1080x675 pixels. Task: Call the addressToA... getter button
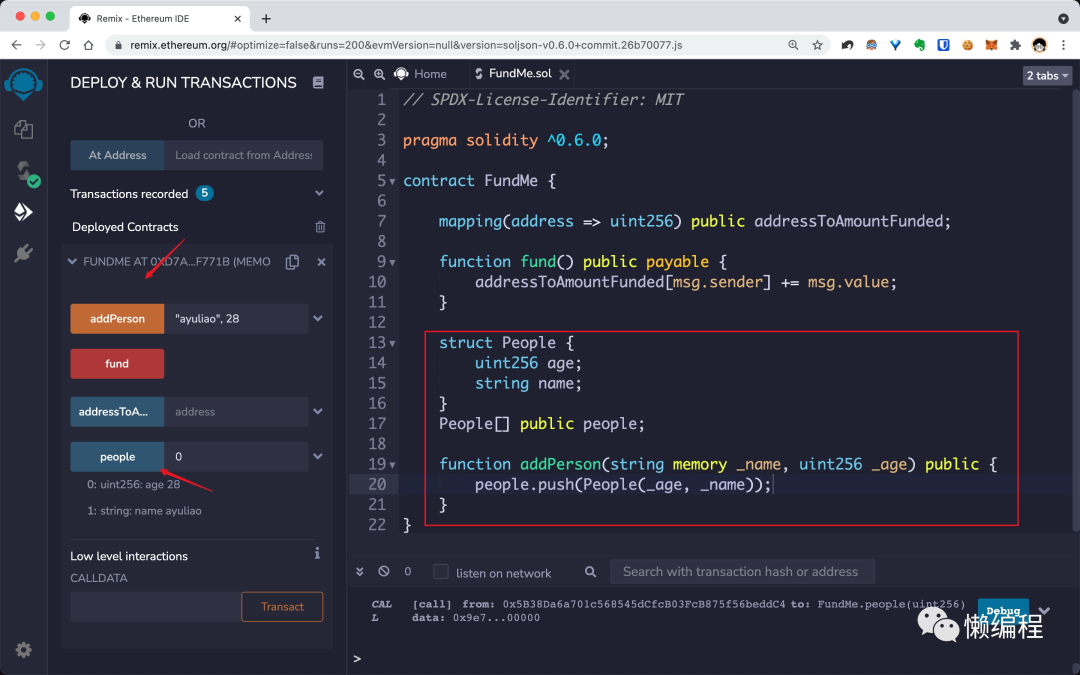pyautogui.click(x=117, y=411)
